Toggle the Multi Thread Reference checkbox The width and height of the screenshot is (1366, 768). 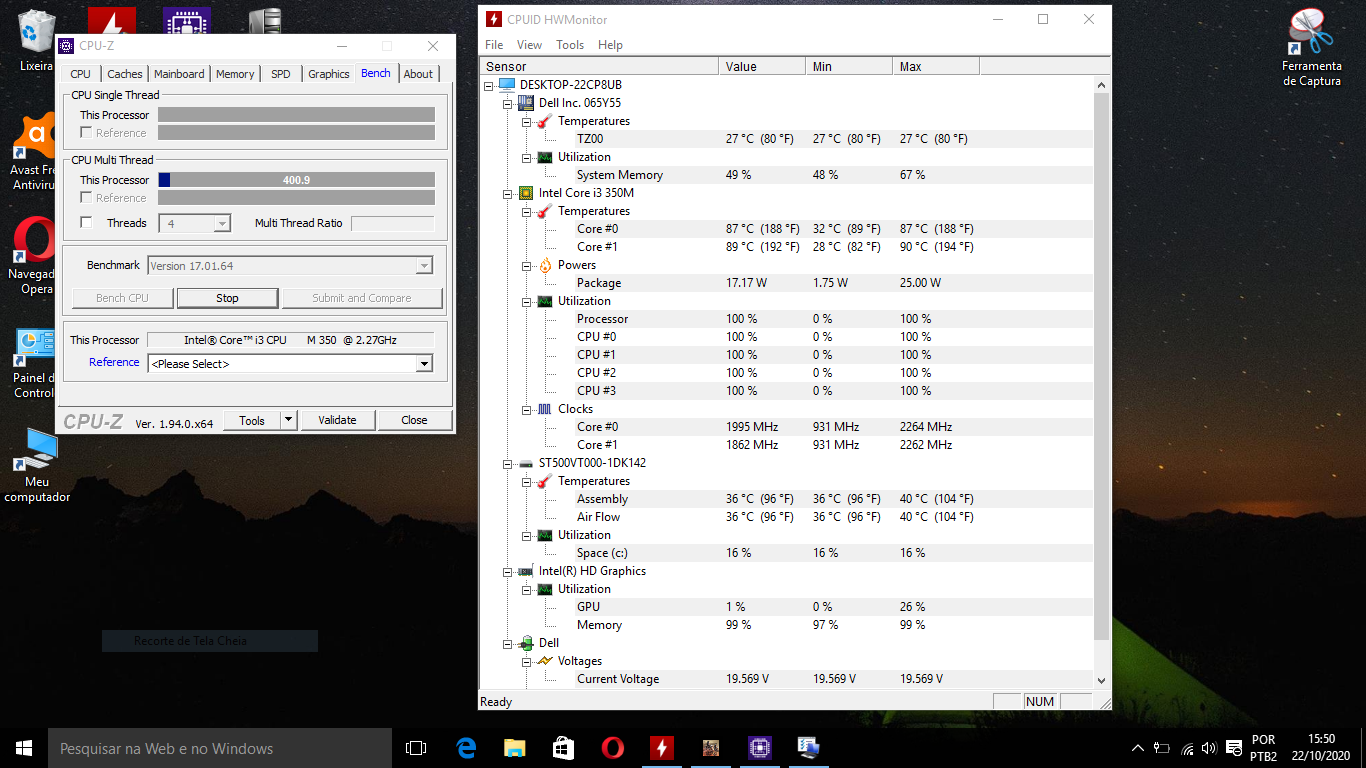(86, 197)
